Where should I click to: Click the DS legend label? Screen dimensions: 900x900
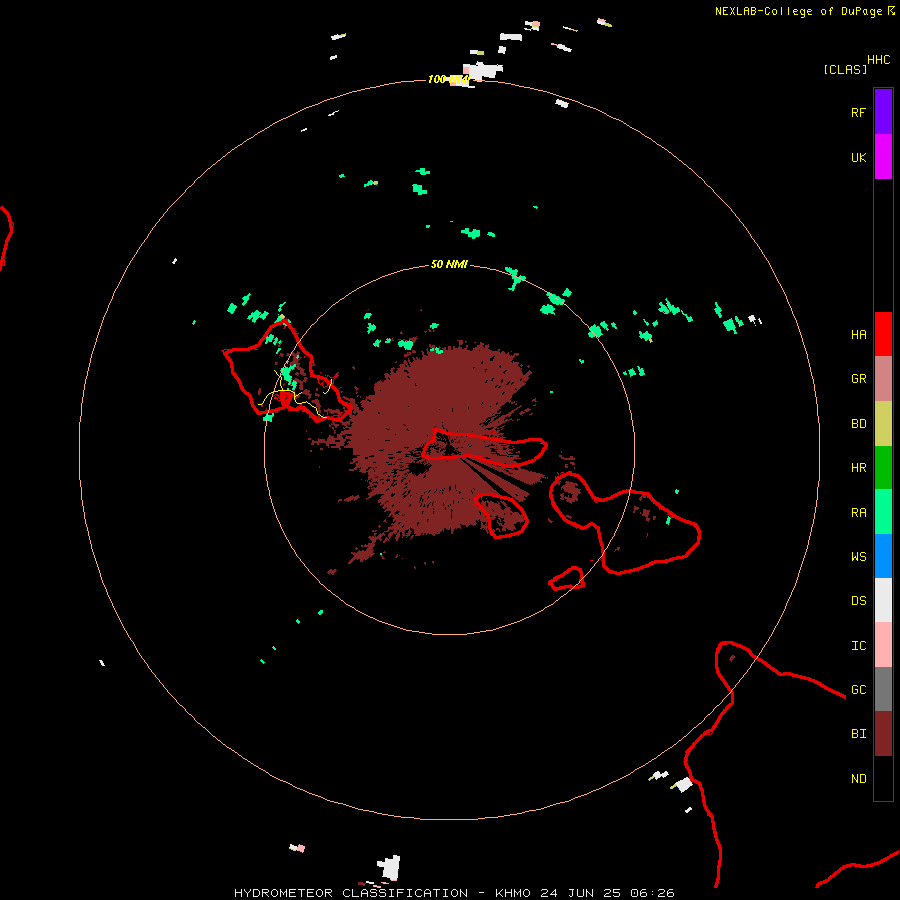(x=858, y=601)
